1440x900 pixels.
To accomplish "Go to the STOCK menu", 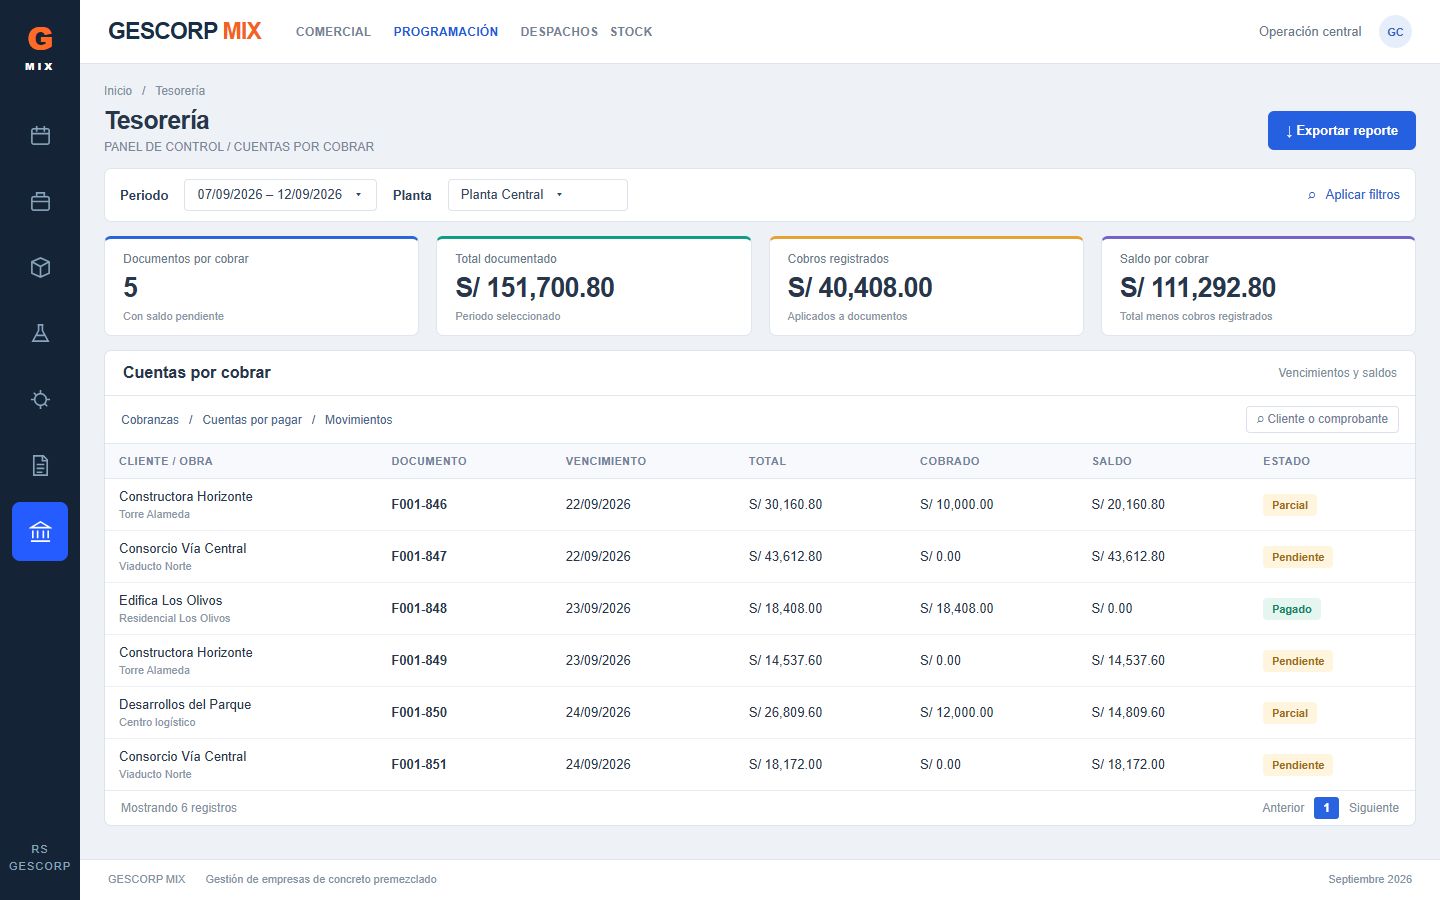I will click(x=631, y=32).
